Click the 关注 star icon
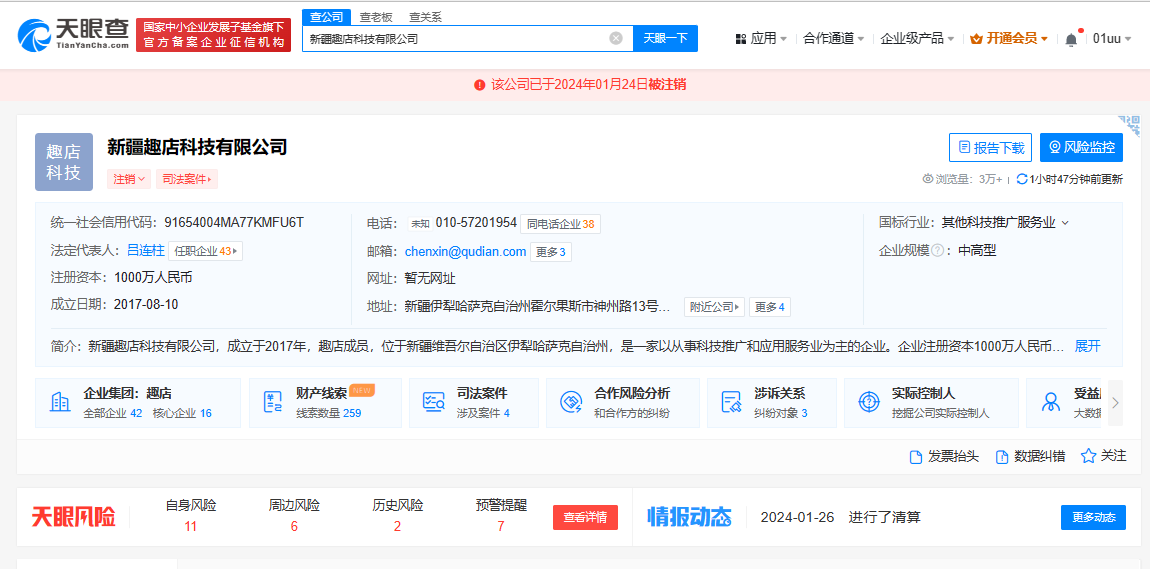Screen dimensions: 1150x569 1088,456
